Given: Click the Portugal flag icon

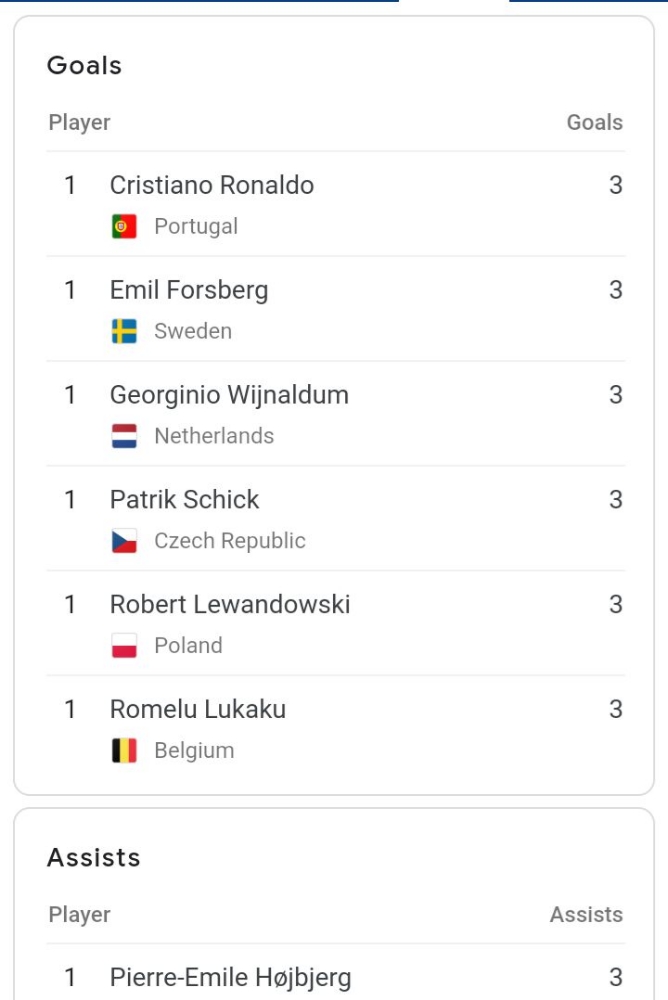Looking at the screenshot, I should (x=124, y=227).
